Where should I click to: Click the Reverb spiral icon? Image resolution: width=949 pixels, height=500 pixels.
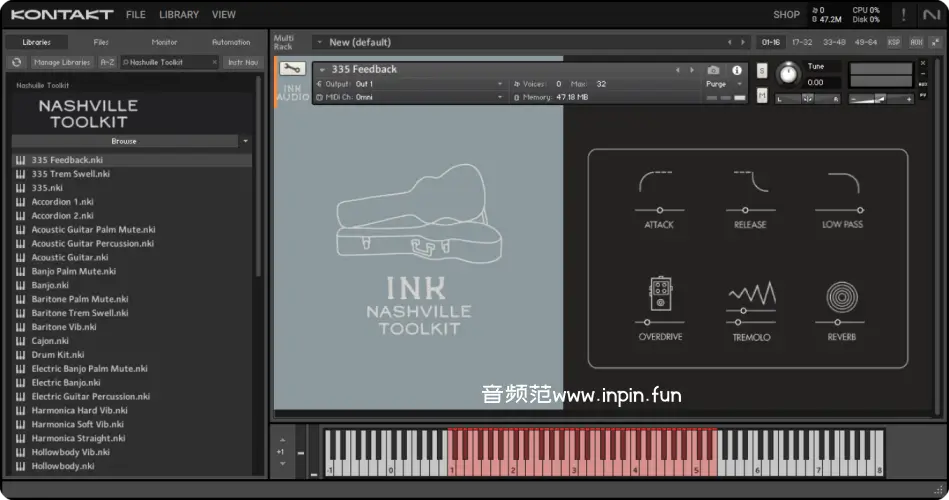tap(841, 297)
